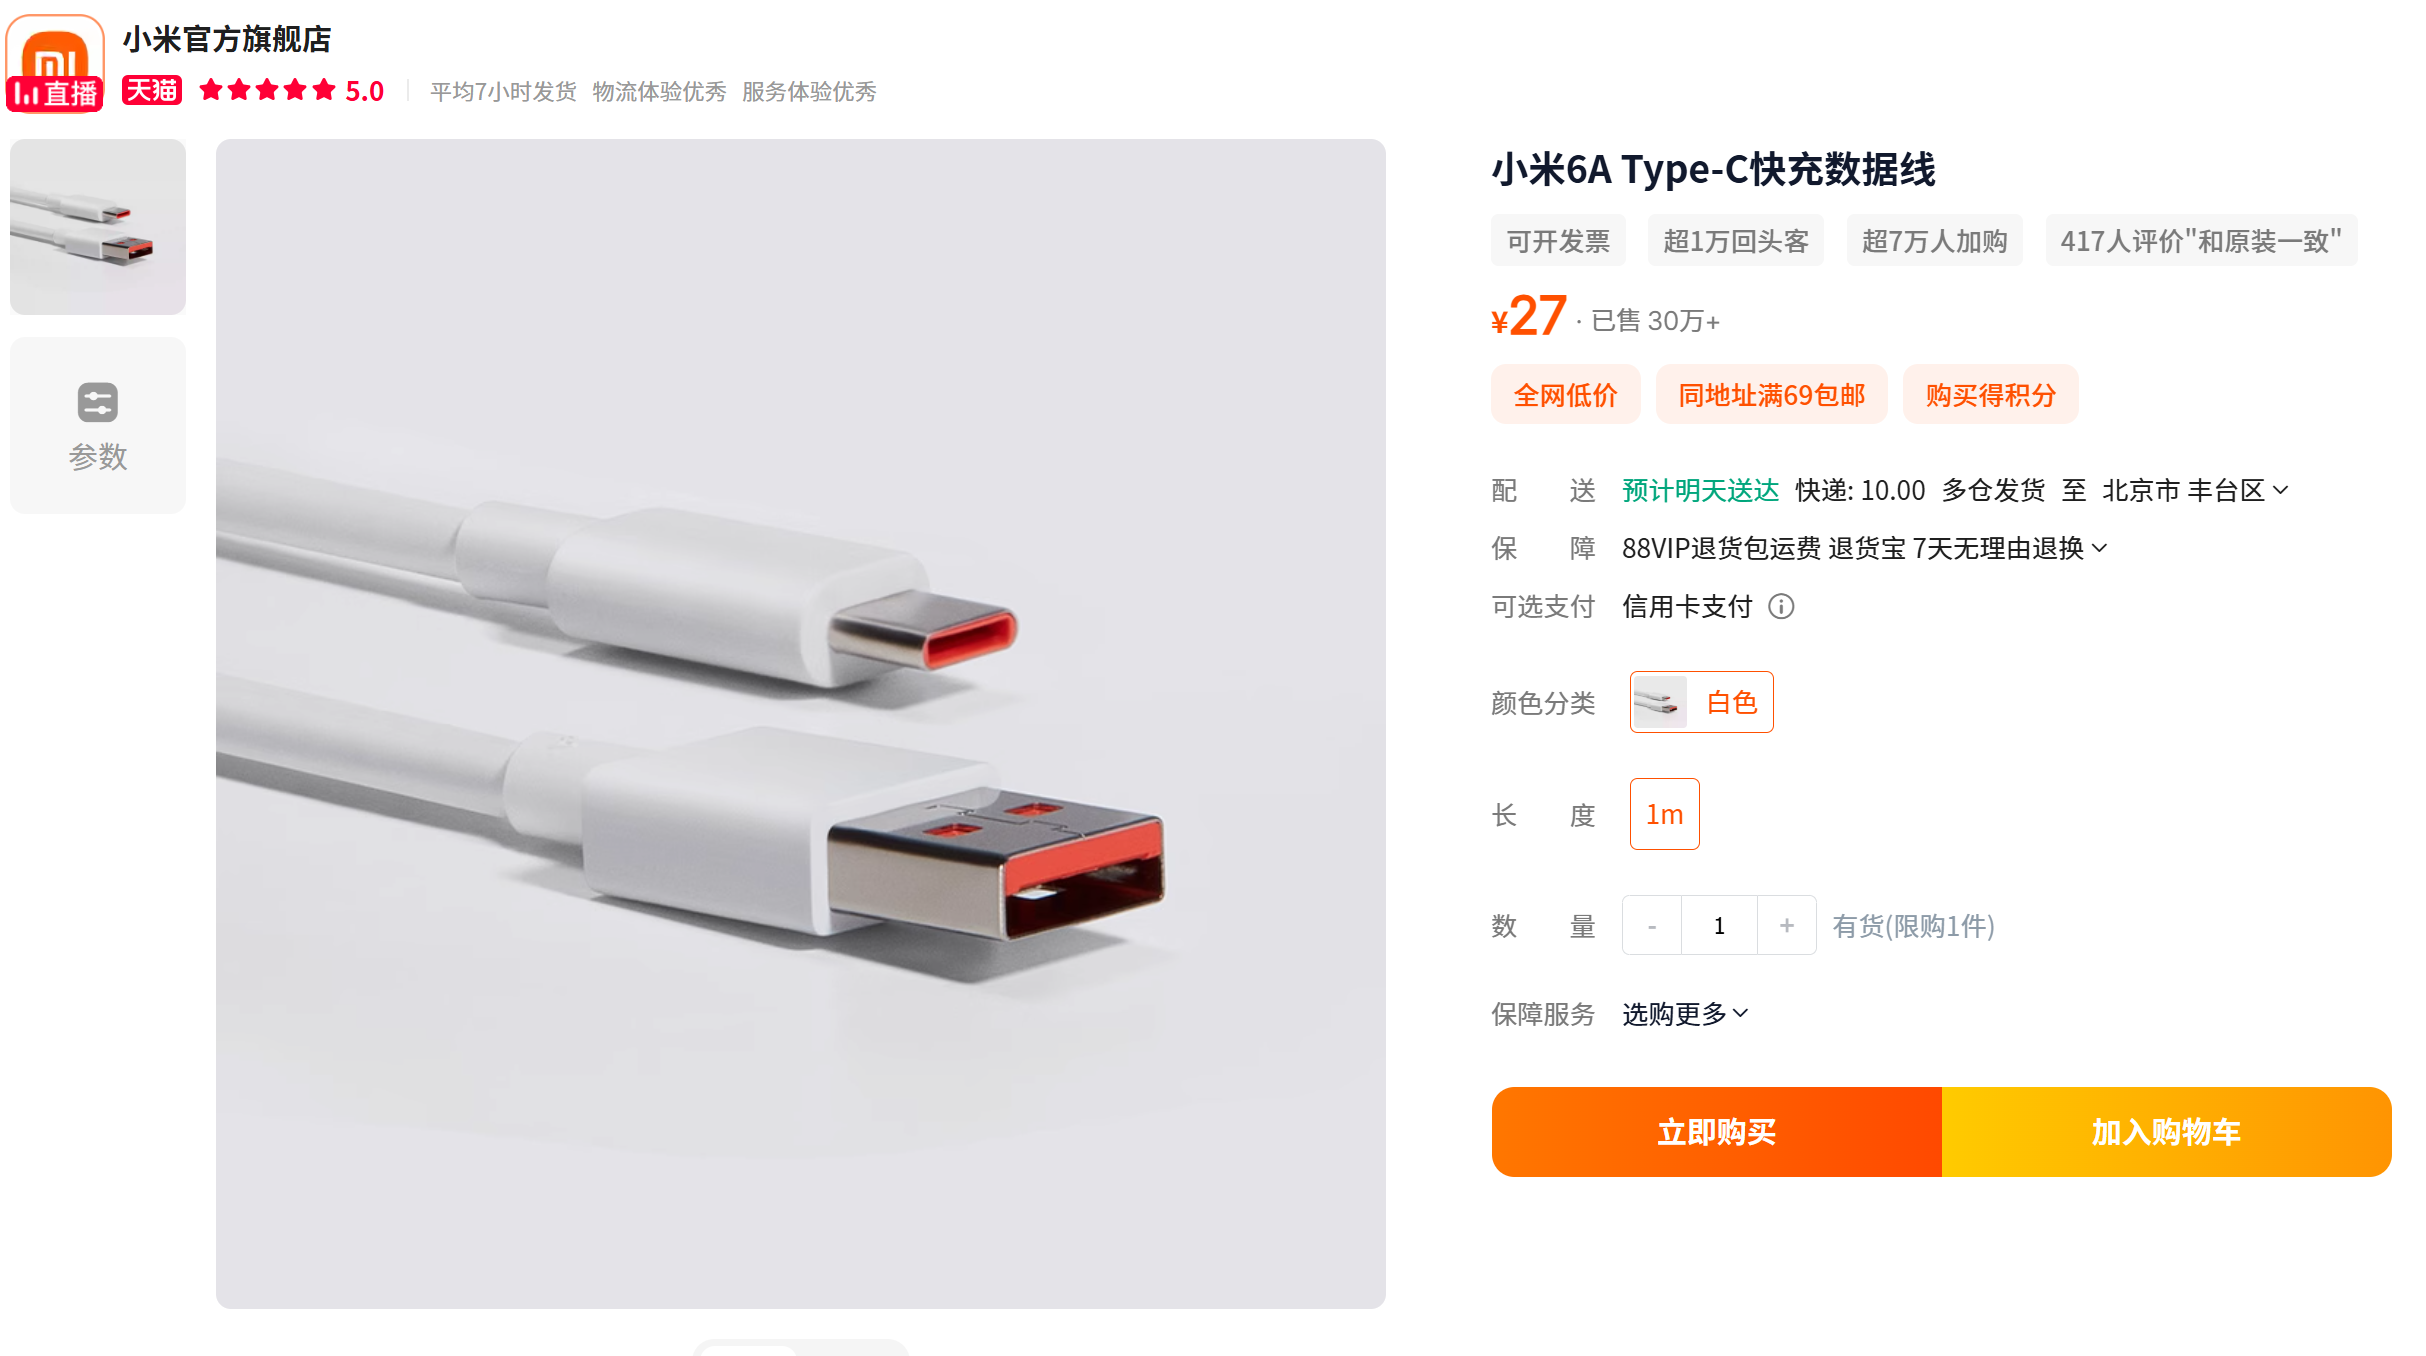Select the cable product thumbnail image
Screen dimensions: 2426x1356
pos(98,227)
